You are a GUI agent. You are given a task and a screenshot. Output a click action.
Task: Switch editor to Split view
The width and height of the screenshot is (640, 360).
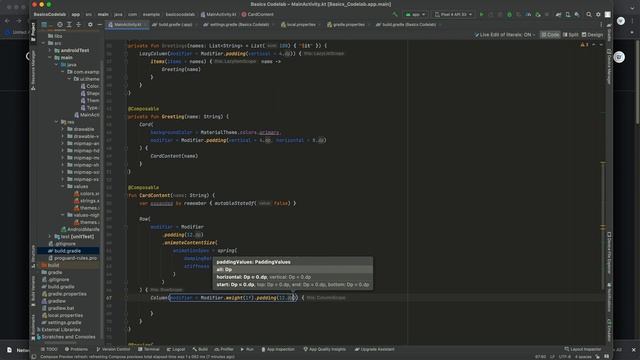point(571,35)
